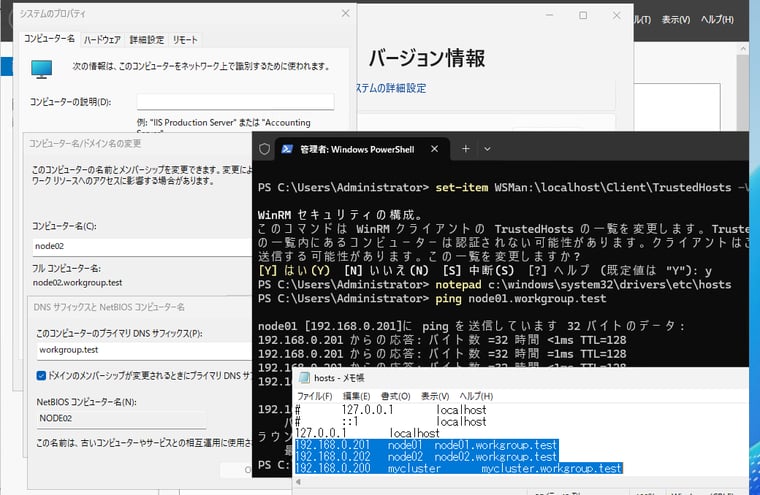Close the システムのプロパティ dialog
Screen dimensions: 760x495
345,14
